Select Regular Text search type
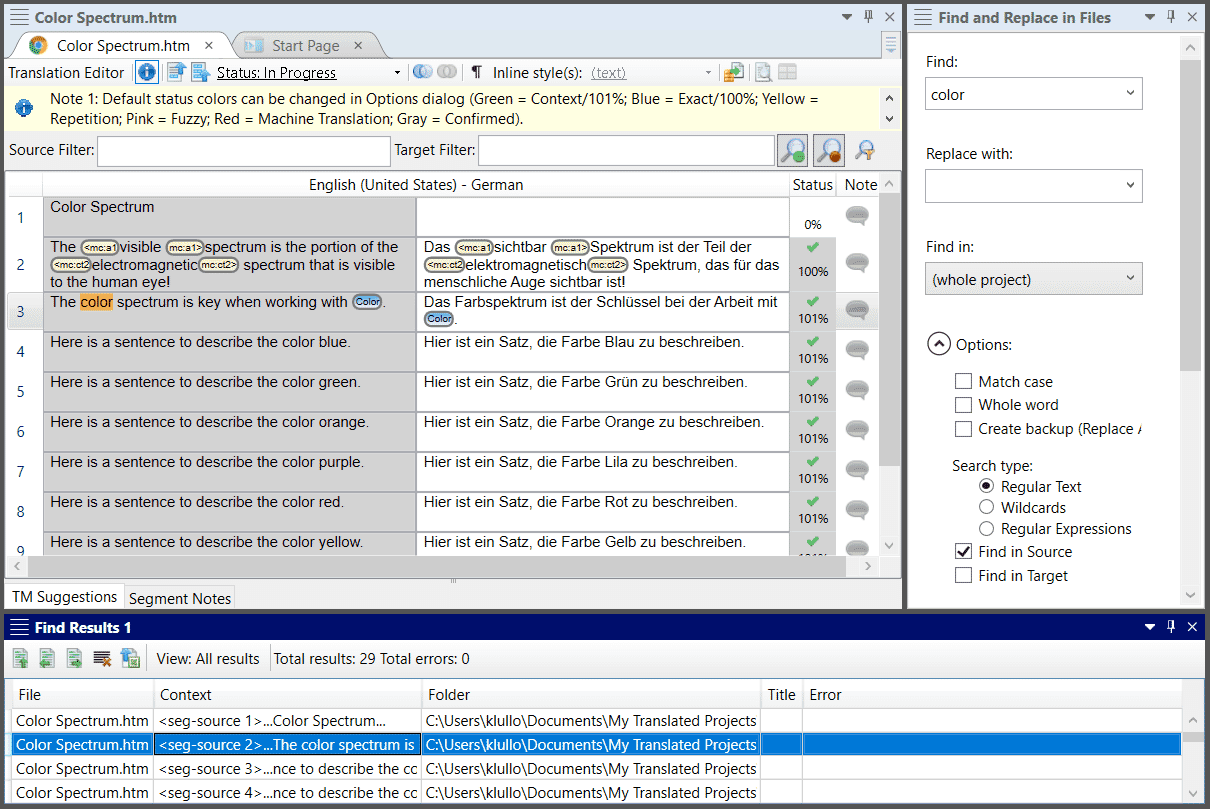 point(987,486)
